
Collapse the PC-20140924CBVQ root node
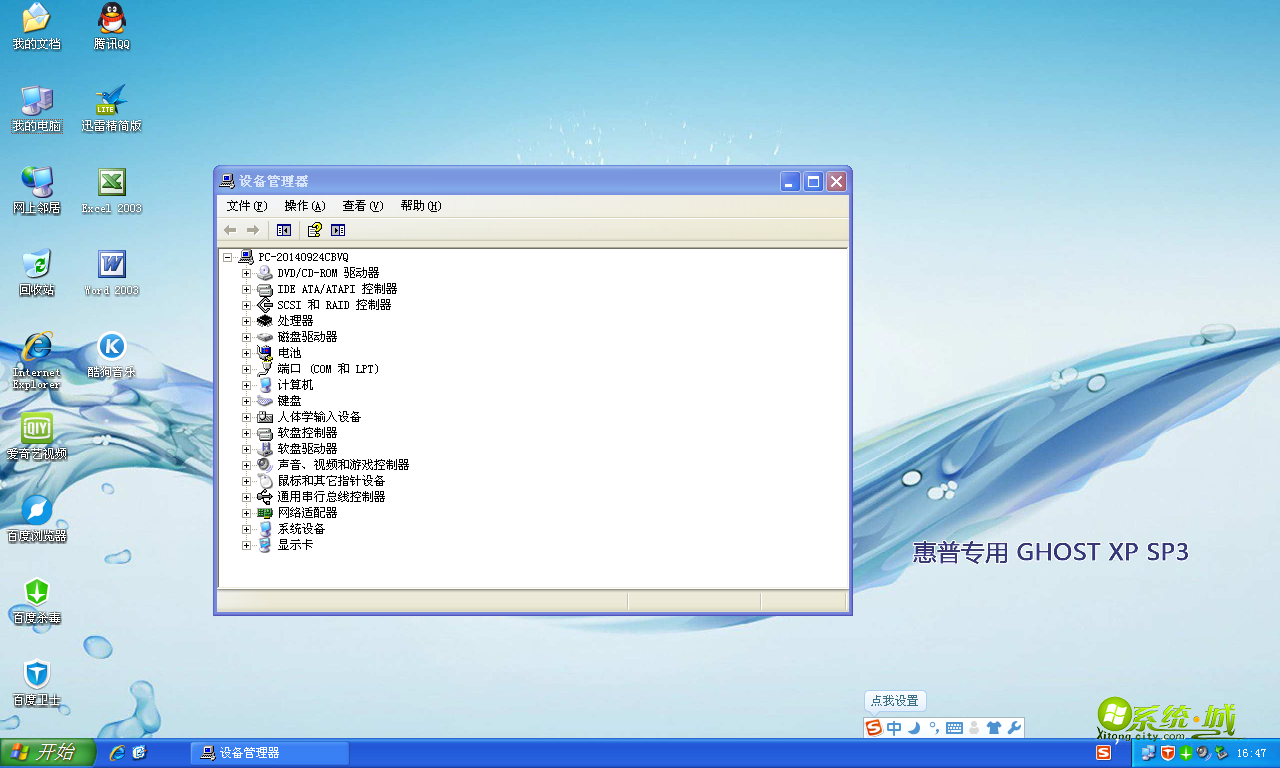(229, 256)
